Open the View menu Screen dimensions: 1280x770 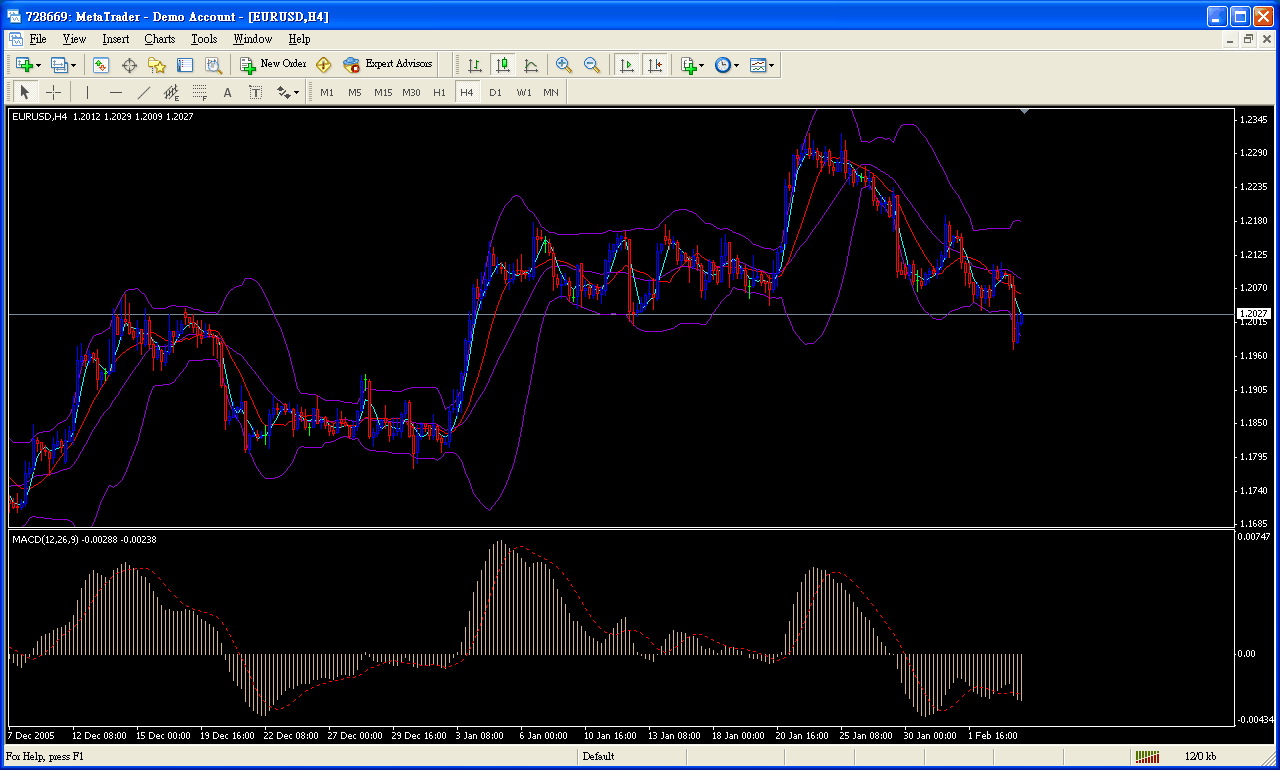pos(74,39)
